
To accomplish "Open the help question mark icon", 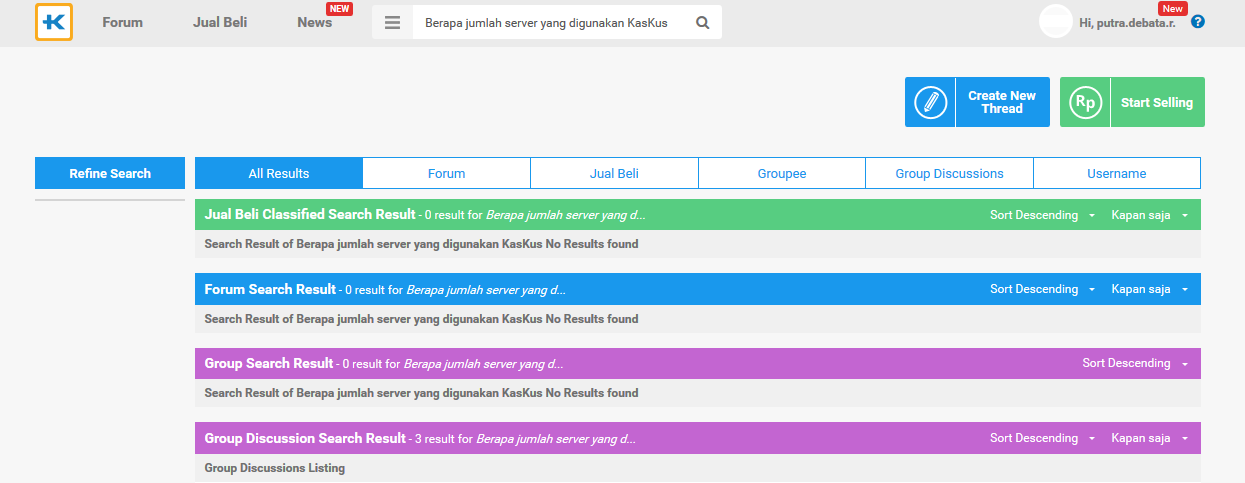I will coord(1198,21).
